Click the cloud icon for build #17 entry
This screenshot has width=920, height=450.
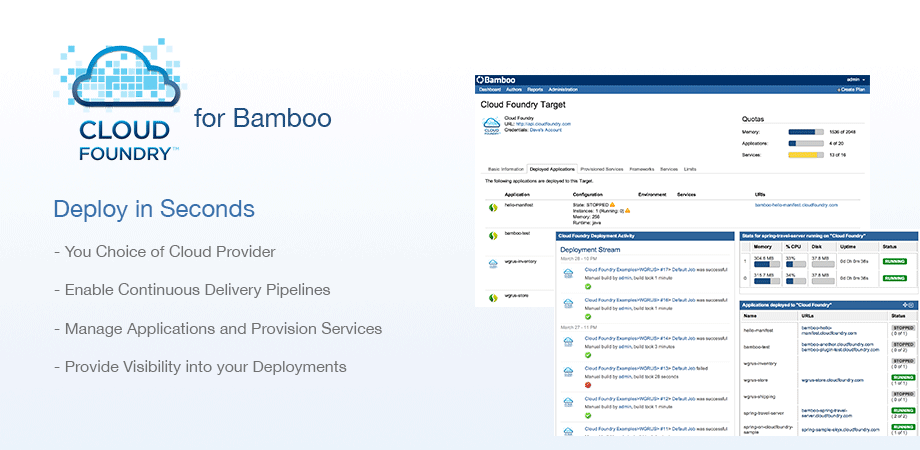point(568,273)
